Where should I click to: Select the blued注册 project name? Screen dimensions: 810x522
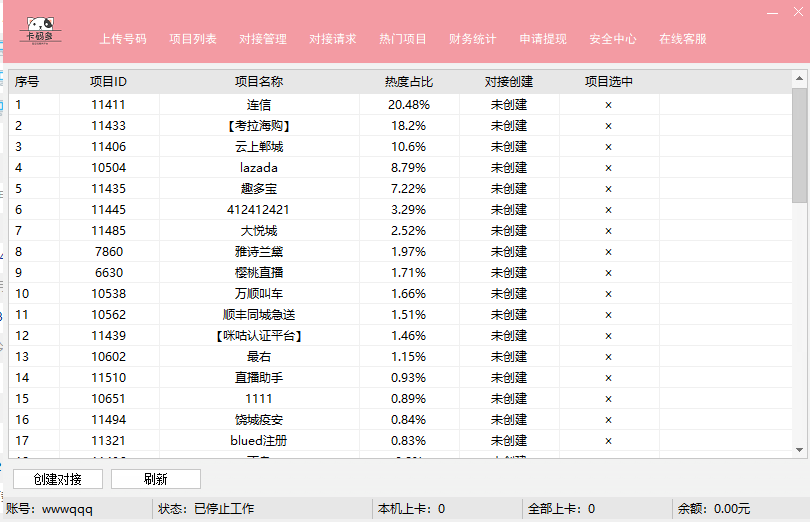click(x=259, y=441)
